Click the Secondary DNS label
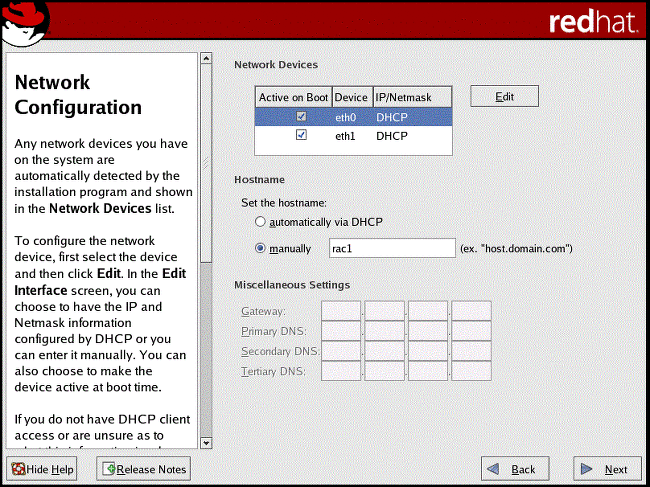 tap(281, 351)
